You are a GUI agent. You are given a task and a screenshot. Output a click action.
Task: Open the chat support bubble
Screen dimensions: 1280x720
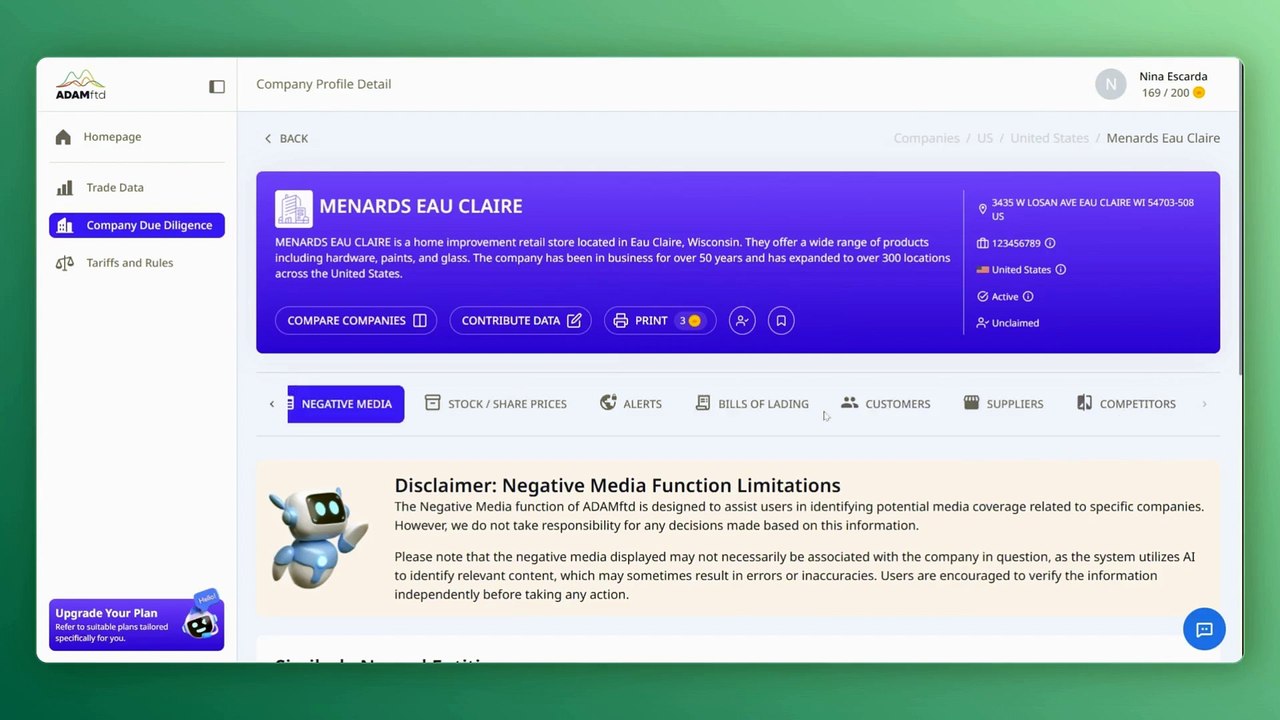(1204, 629)
